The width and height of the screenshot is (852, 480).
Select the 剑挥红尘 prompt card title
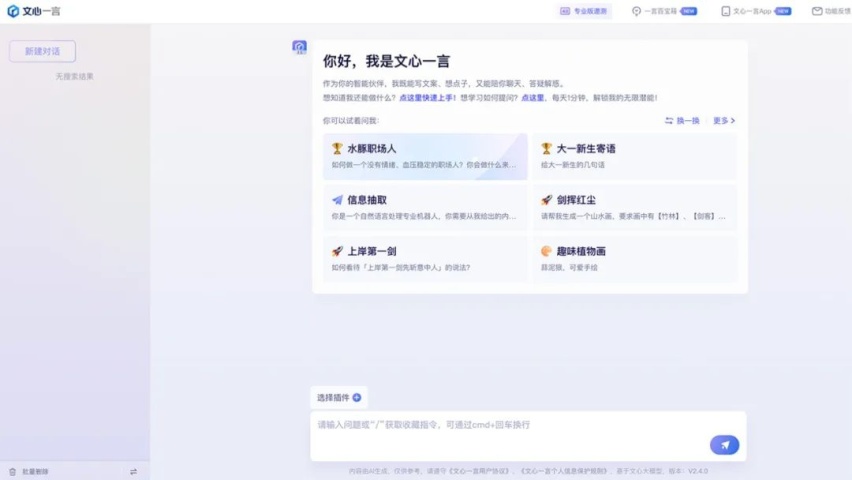click(x=576, y=200)
